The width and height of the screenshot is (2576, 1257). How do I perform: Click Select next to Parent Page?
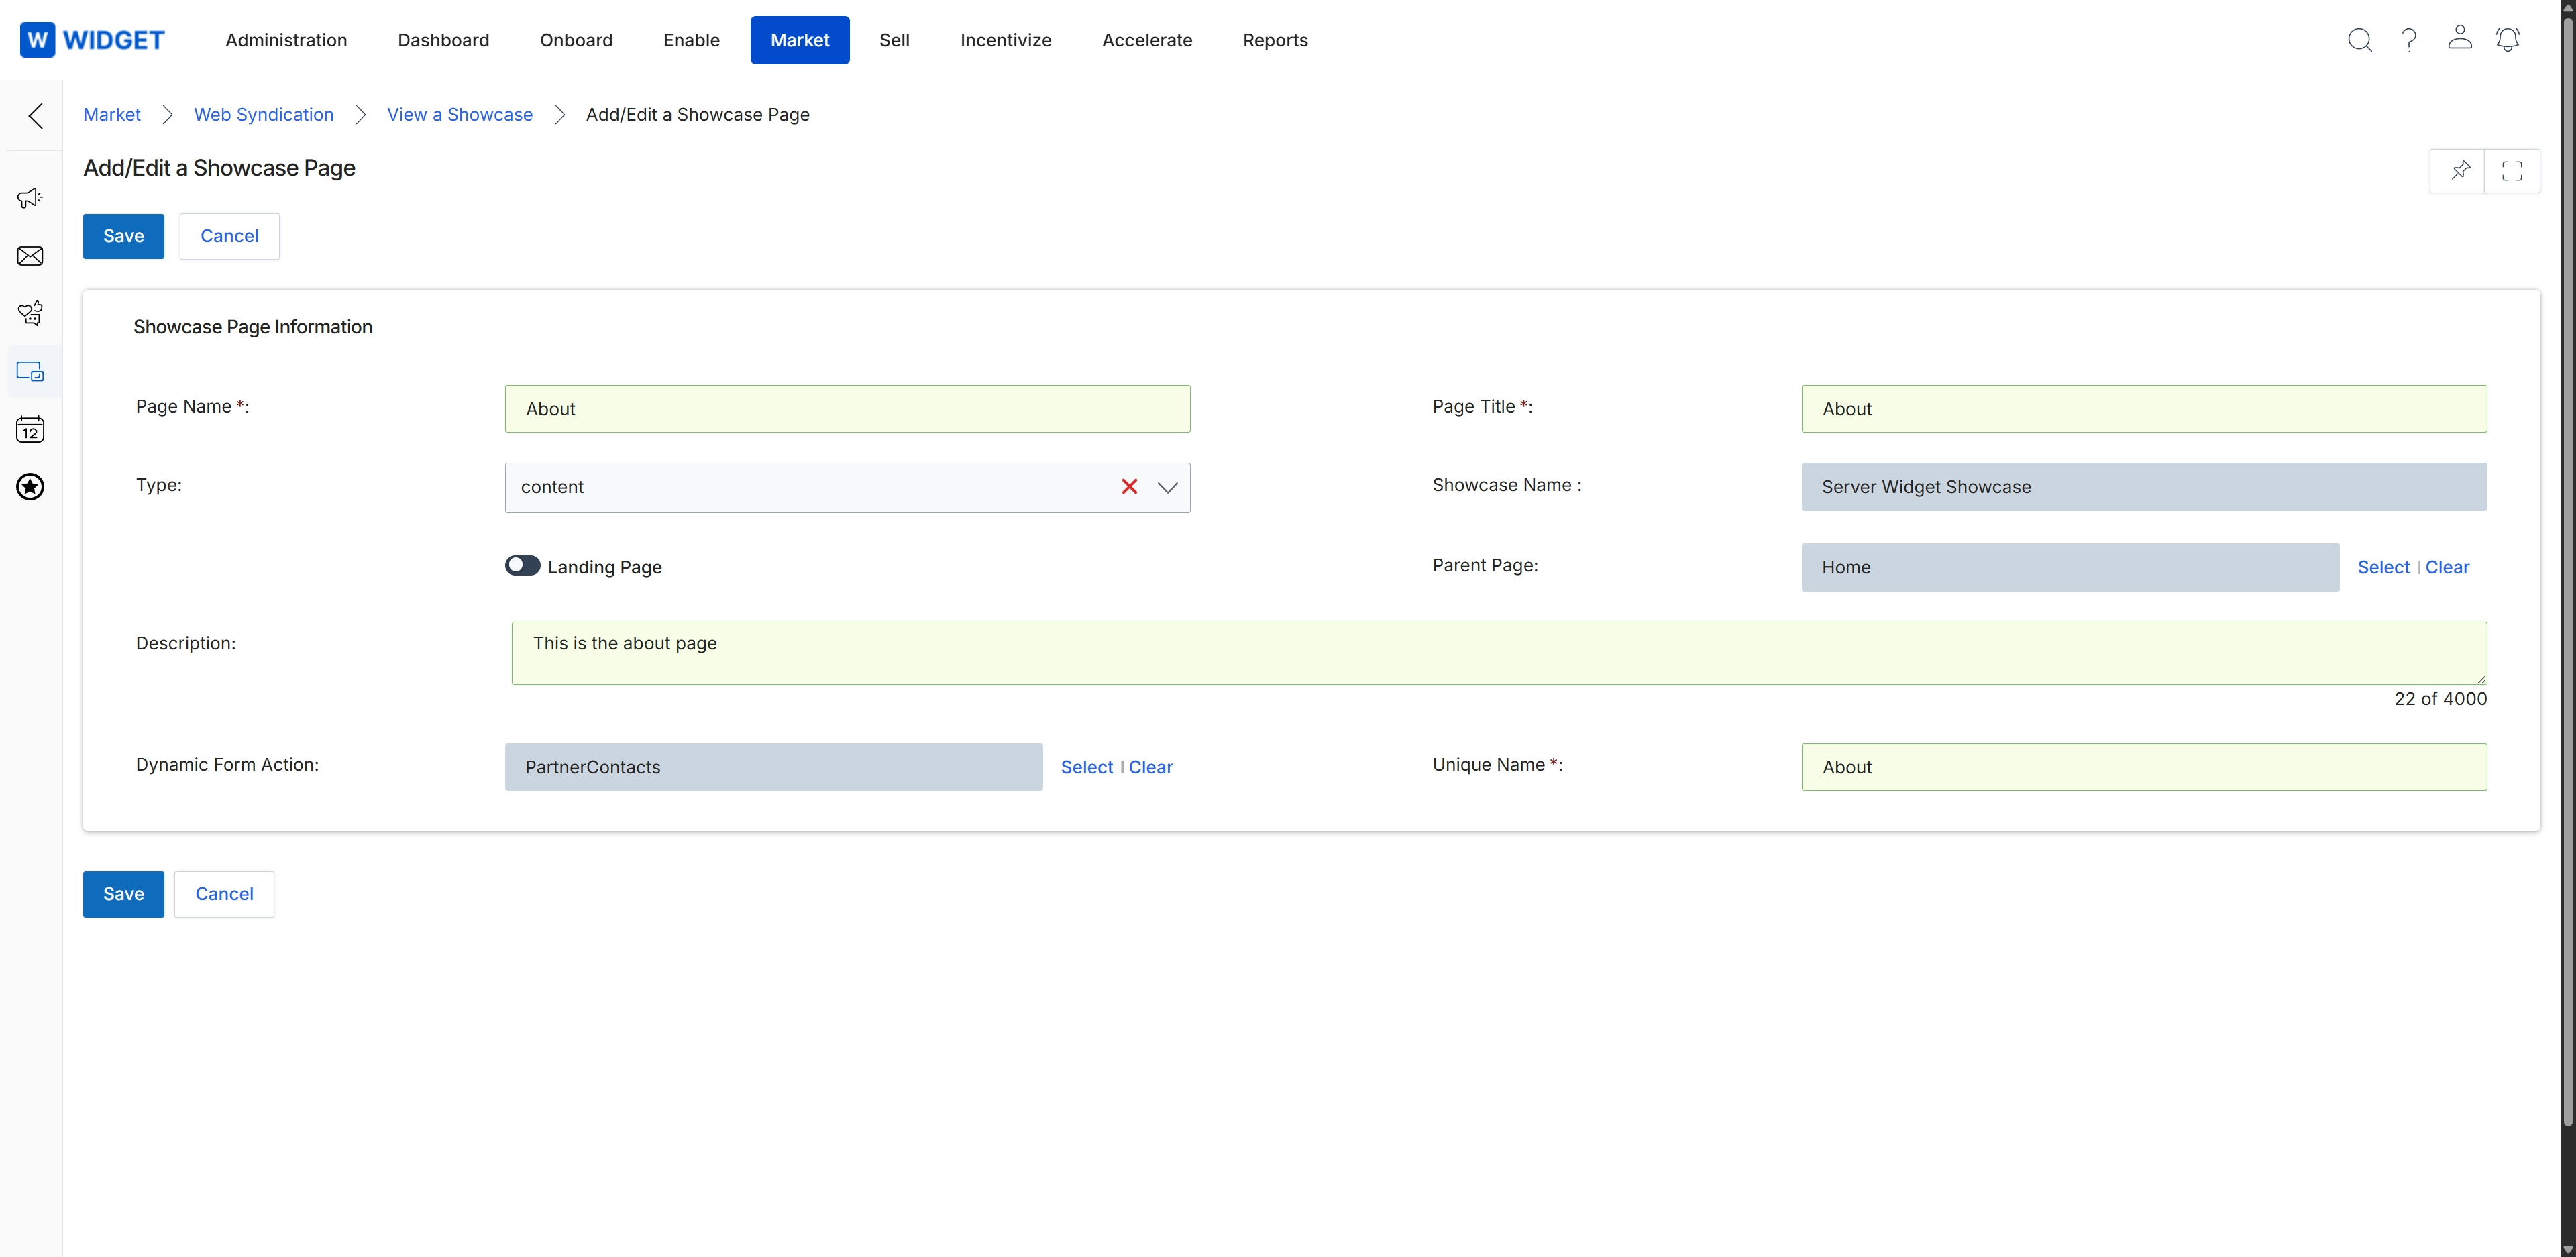click(2383, 567)
